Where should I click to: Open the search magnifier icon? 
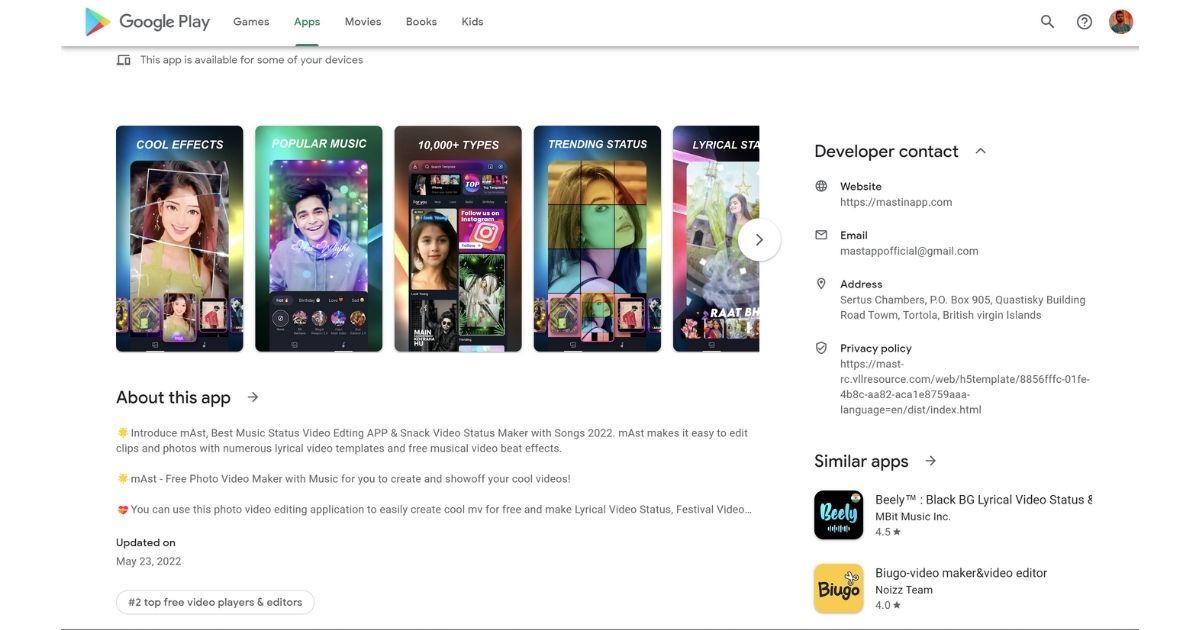(x=1047, y=22)
